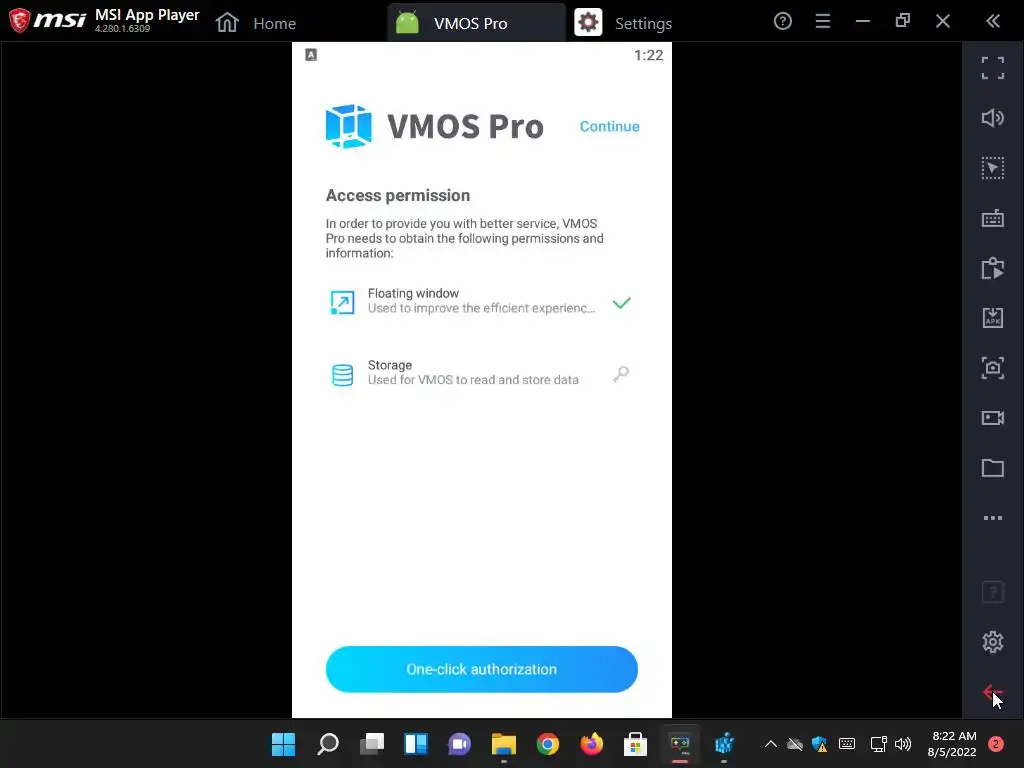The height and width of the screenshot is (768, 1024).
Task: Launch Firefox from taskbar
Action: click(x=592, y=744)
